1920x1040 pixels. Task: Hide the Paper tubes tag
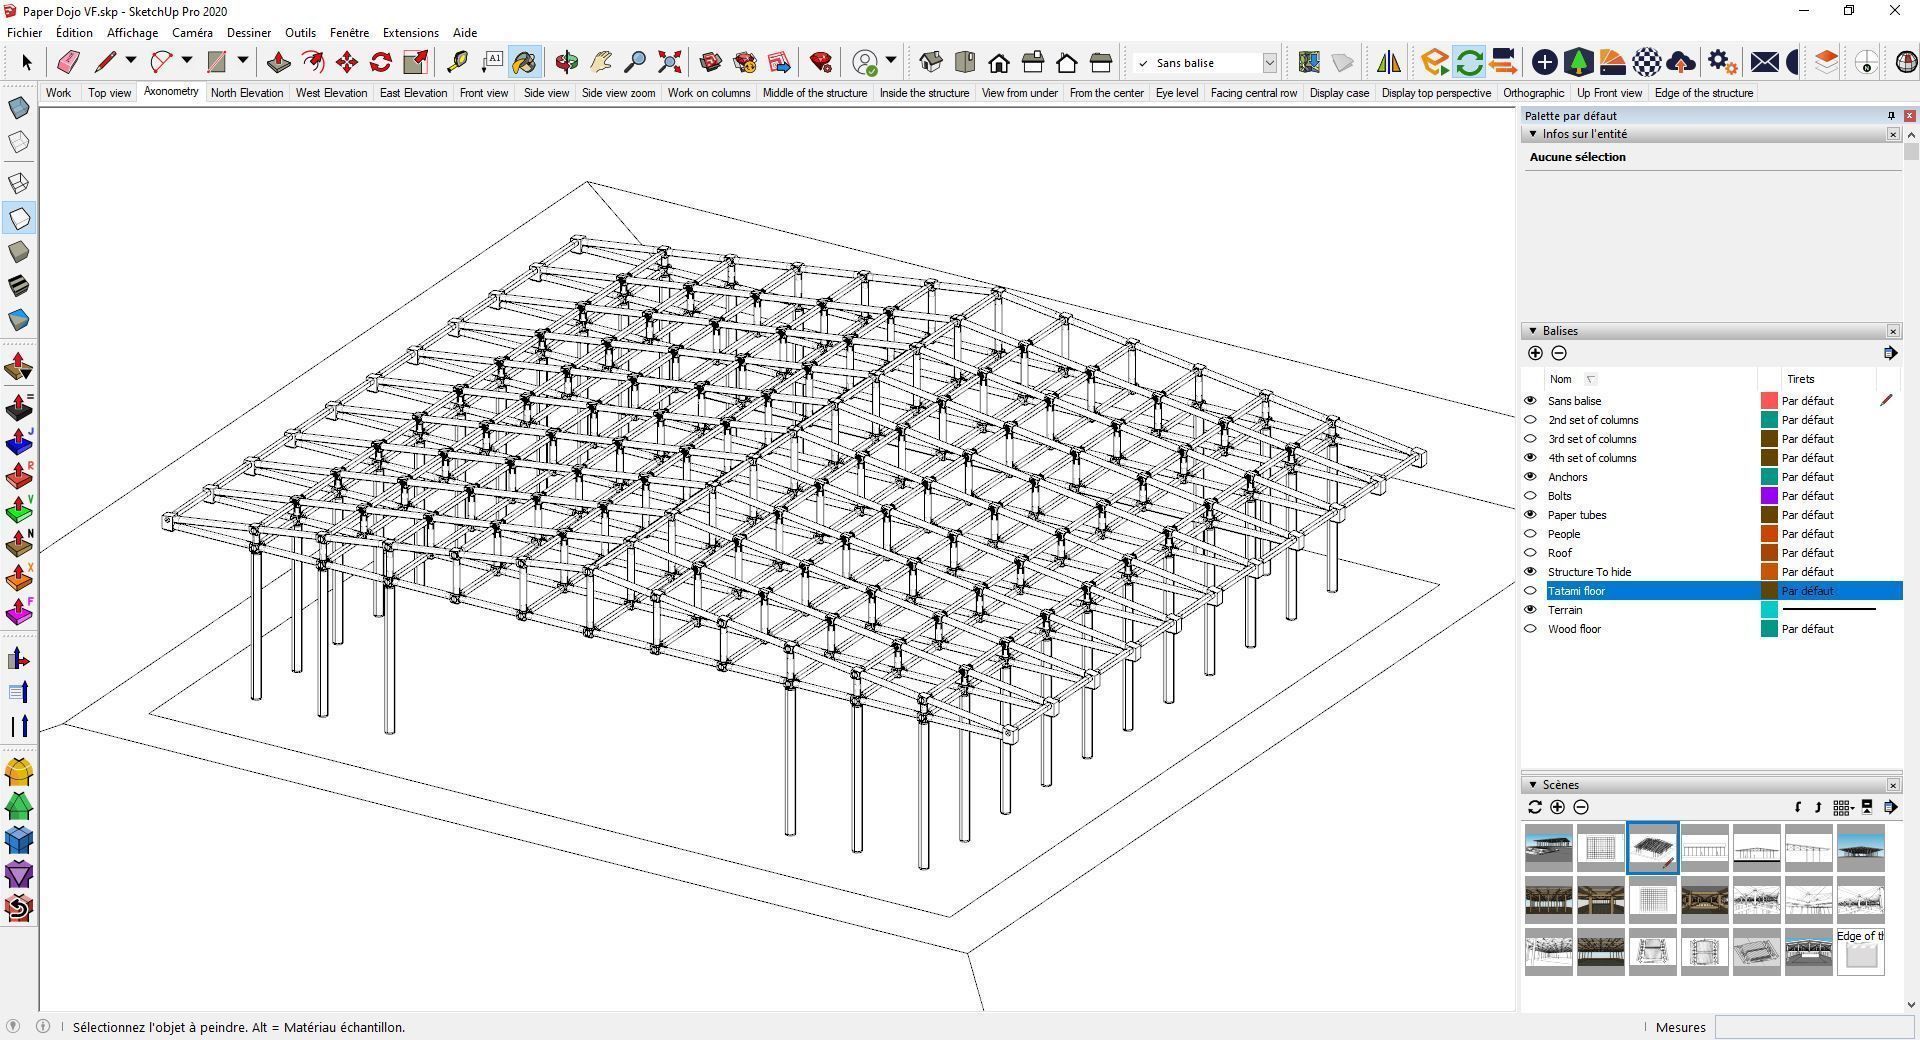[1530, 515]
